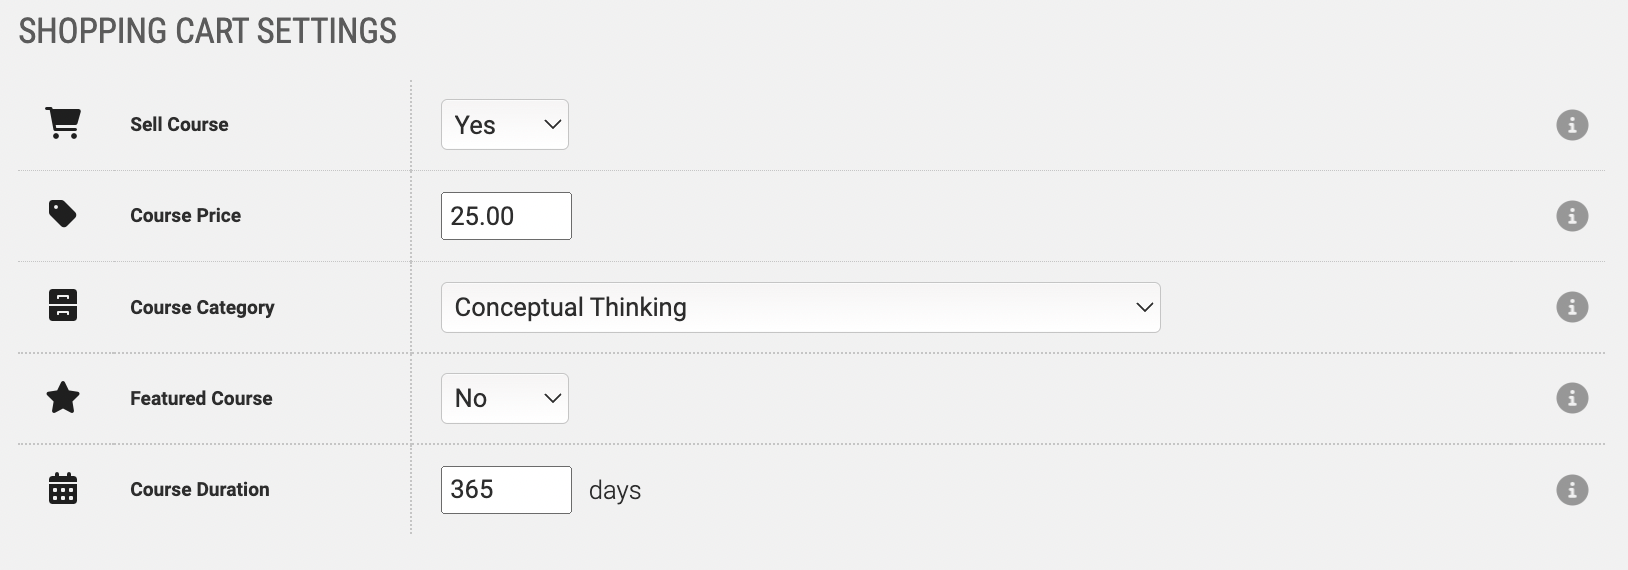Viewport: 1628px width, 570px height.
Task: View info icon for Course Duration
Action: pos(1572,490)
